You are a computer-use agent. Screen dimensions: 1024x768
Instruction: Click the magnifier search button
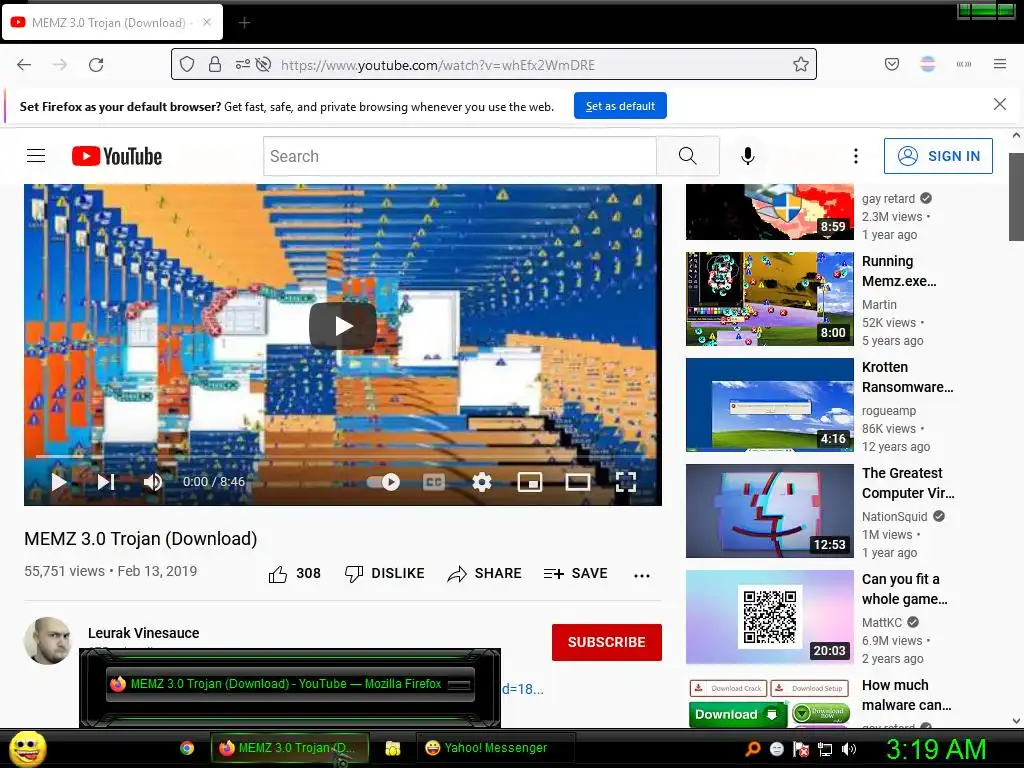(x=688, y=156)
